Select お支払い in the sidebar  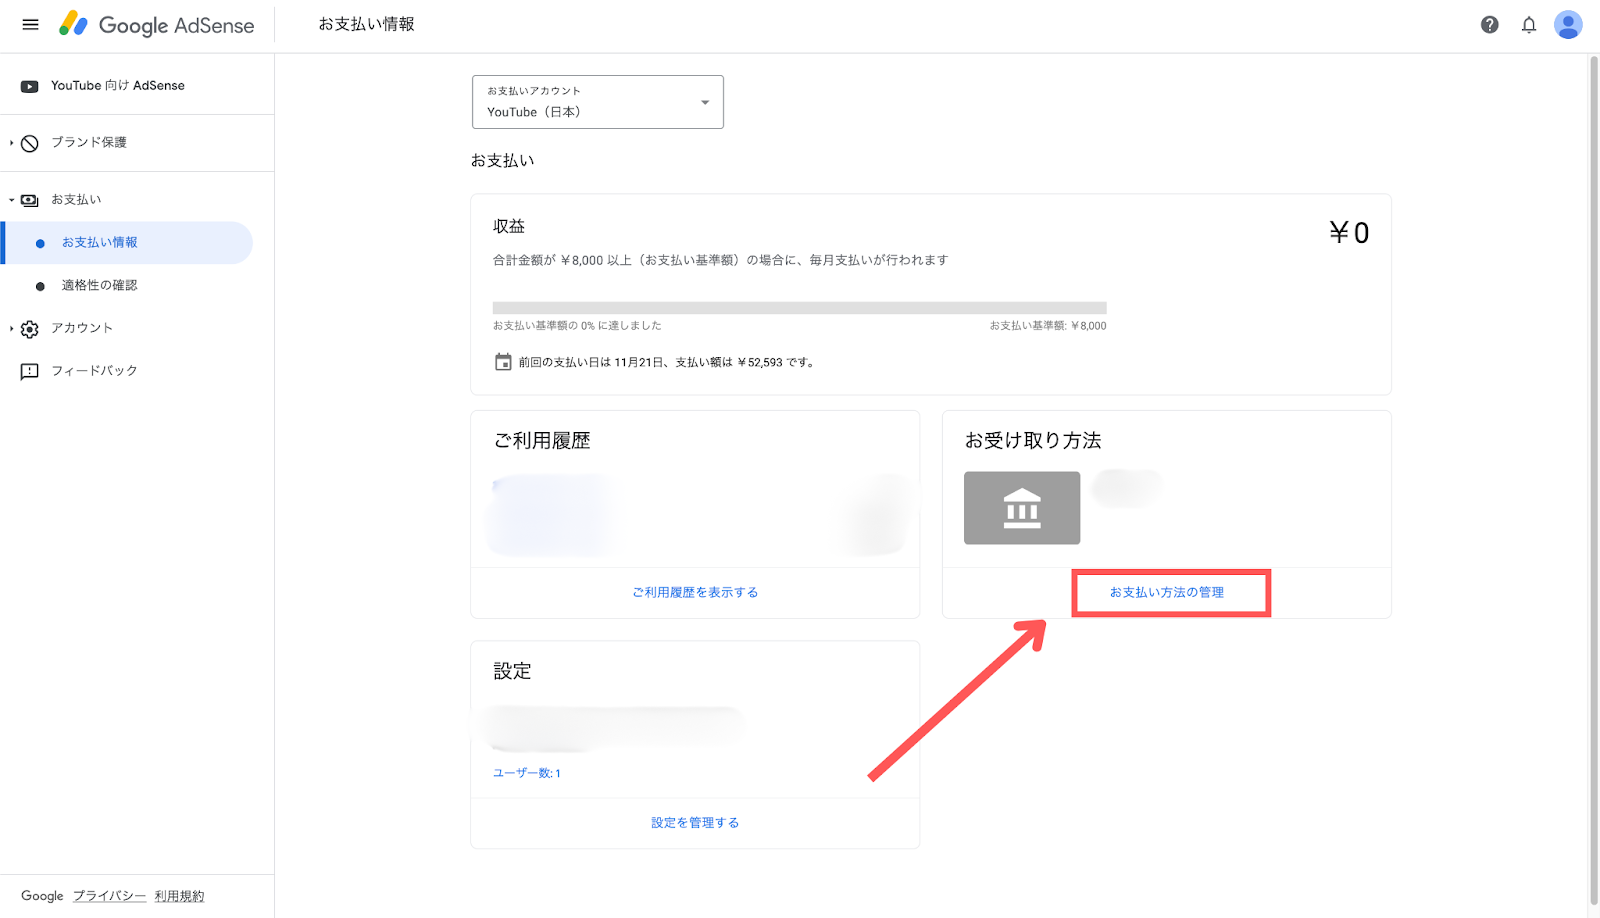click(x=76, y=200)
